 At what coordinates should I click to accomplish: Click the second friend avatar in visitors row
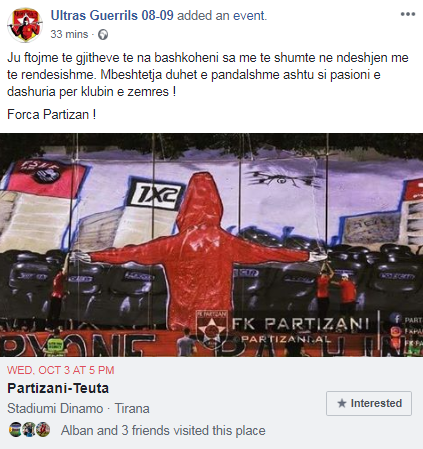click(x=29, y=430)
